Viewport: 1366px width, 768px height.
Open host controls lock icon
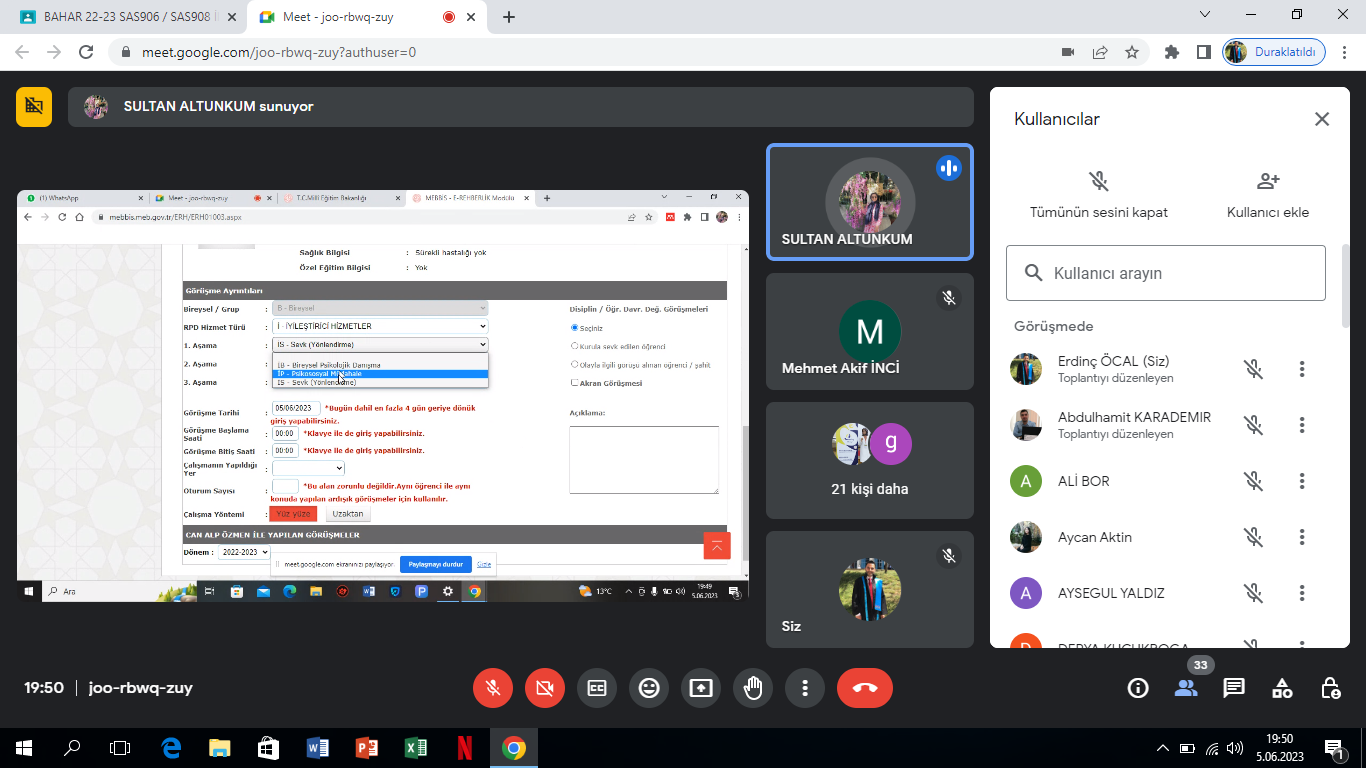1330,688
